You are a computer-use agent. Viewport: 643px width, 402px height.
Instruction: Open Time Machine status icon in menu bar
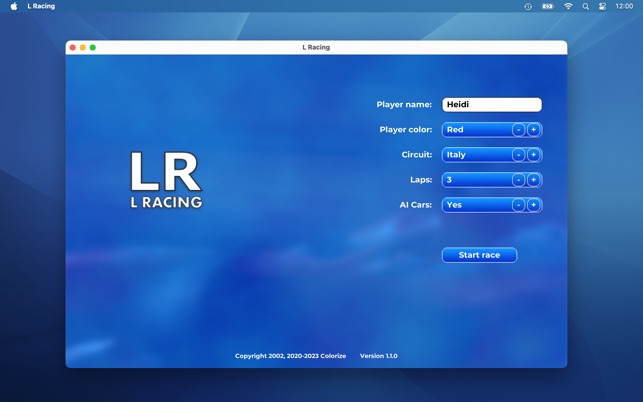528,6
